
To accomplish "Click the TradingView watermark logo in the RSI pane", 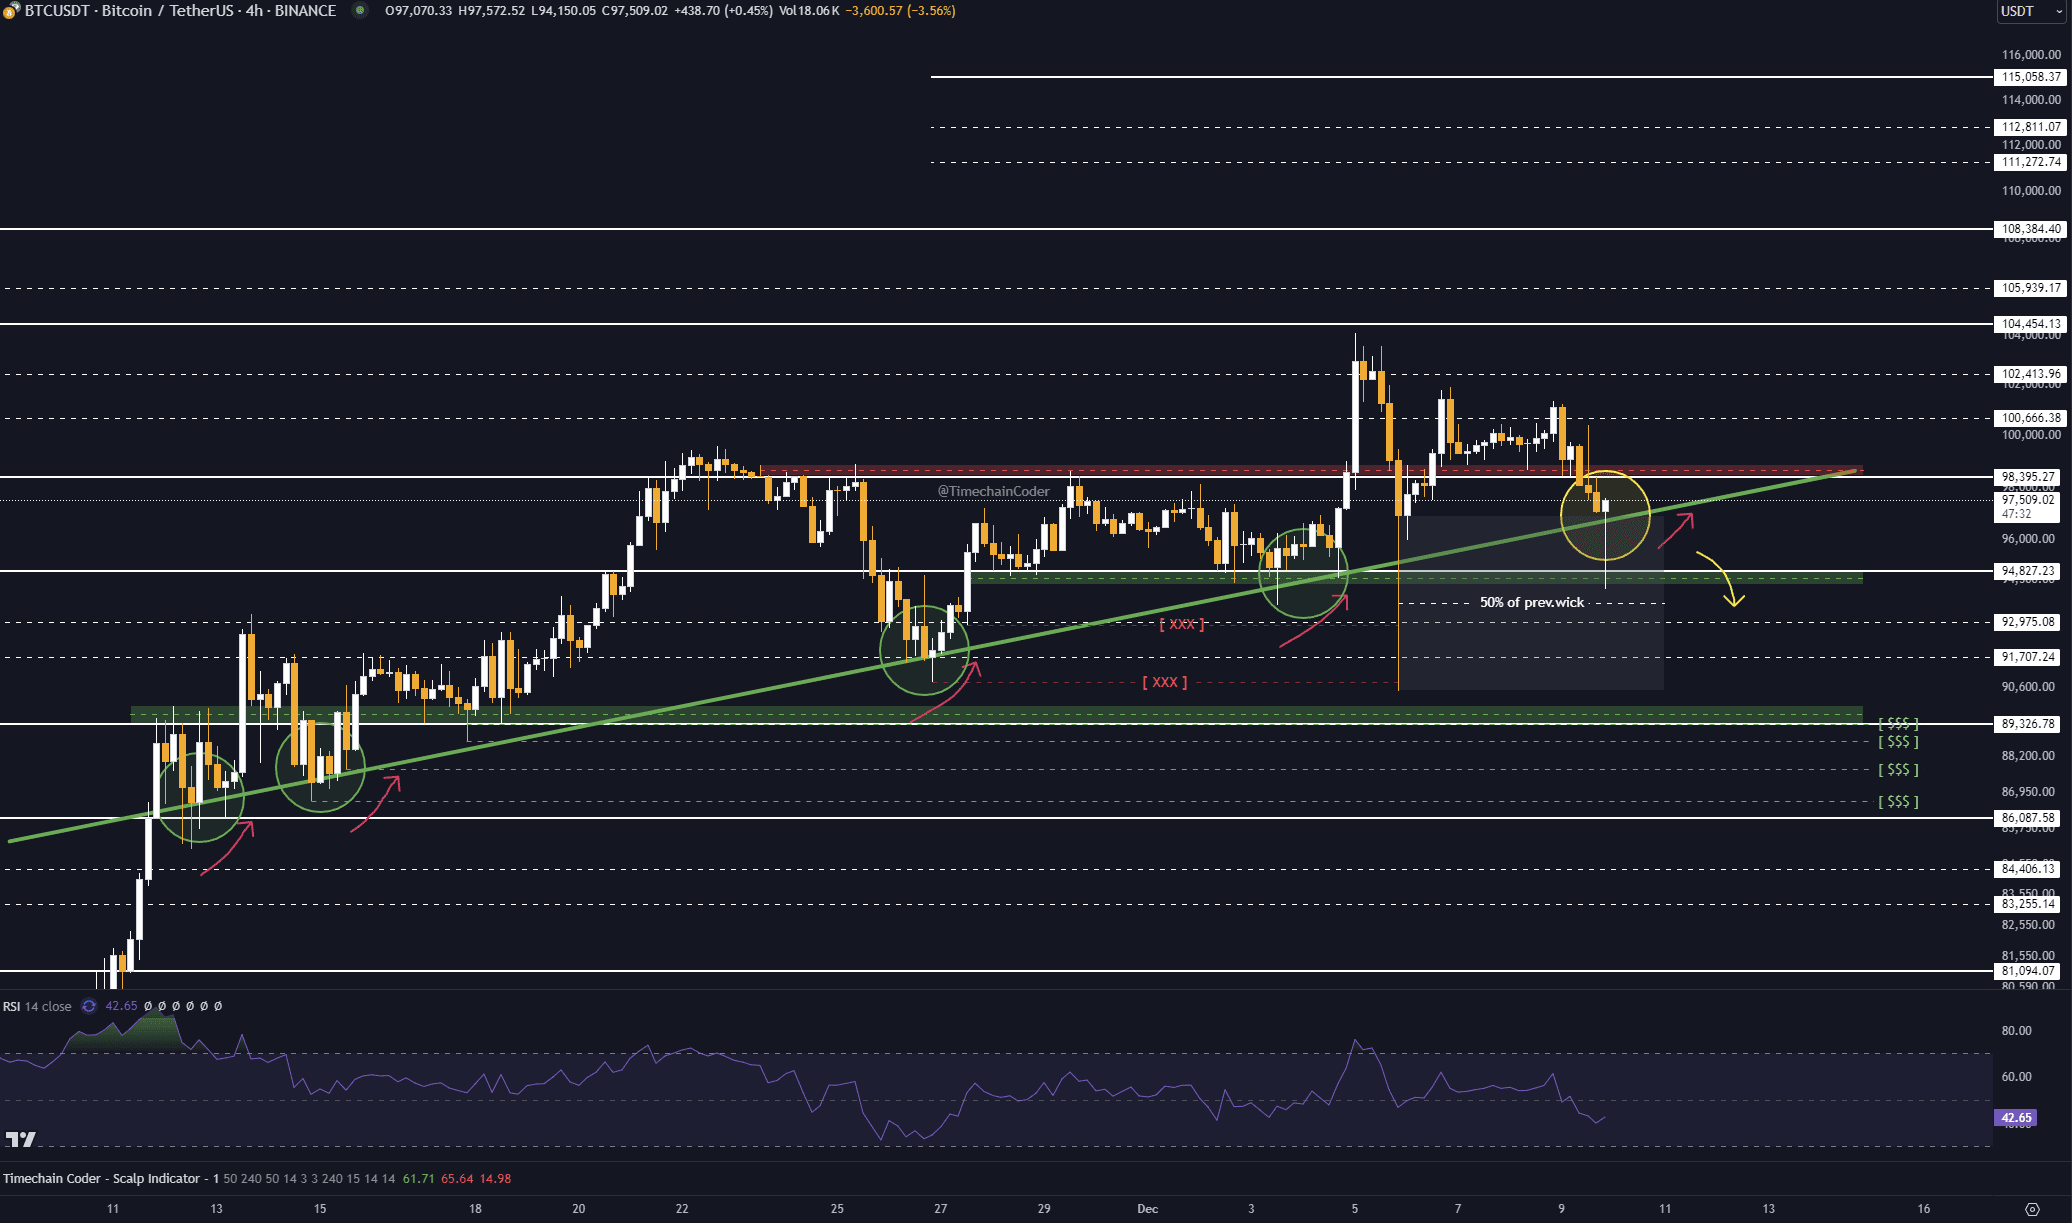I will (22, 1140).
